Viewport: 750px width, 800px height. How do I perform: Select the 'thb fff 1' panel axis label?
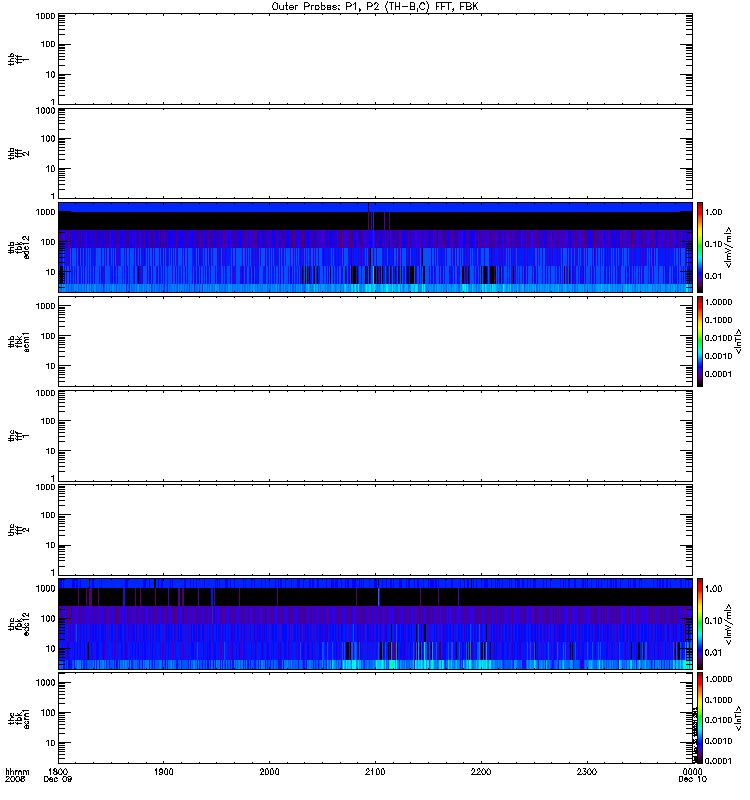click(18, 59)
